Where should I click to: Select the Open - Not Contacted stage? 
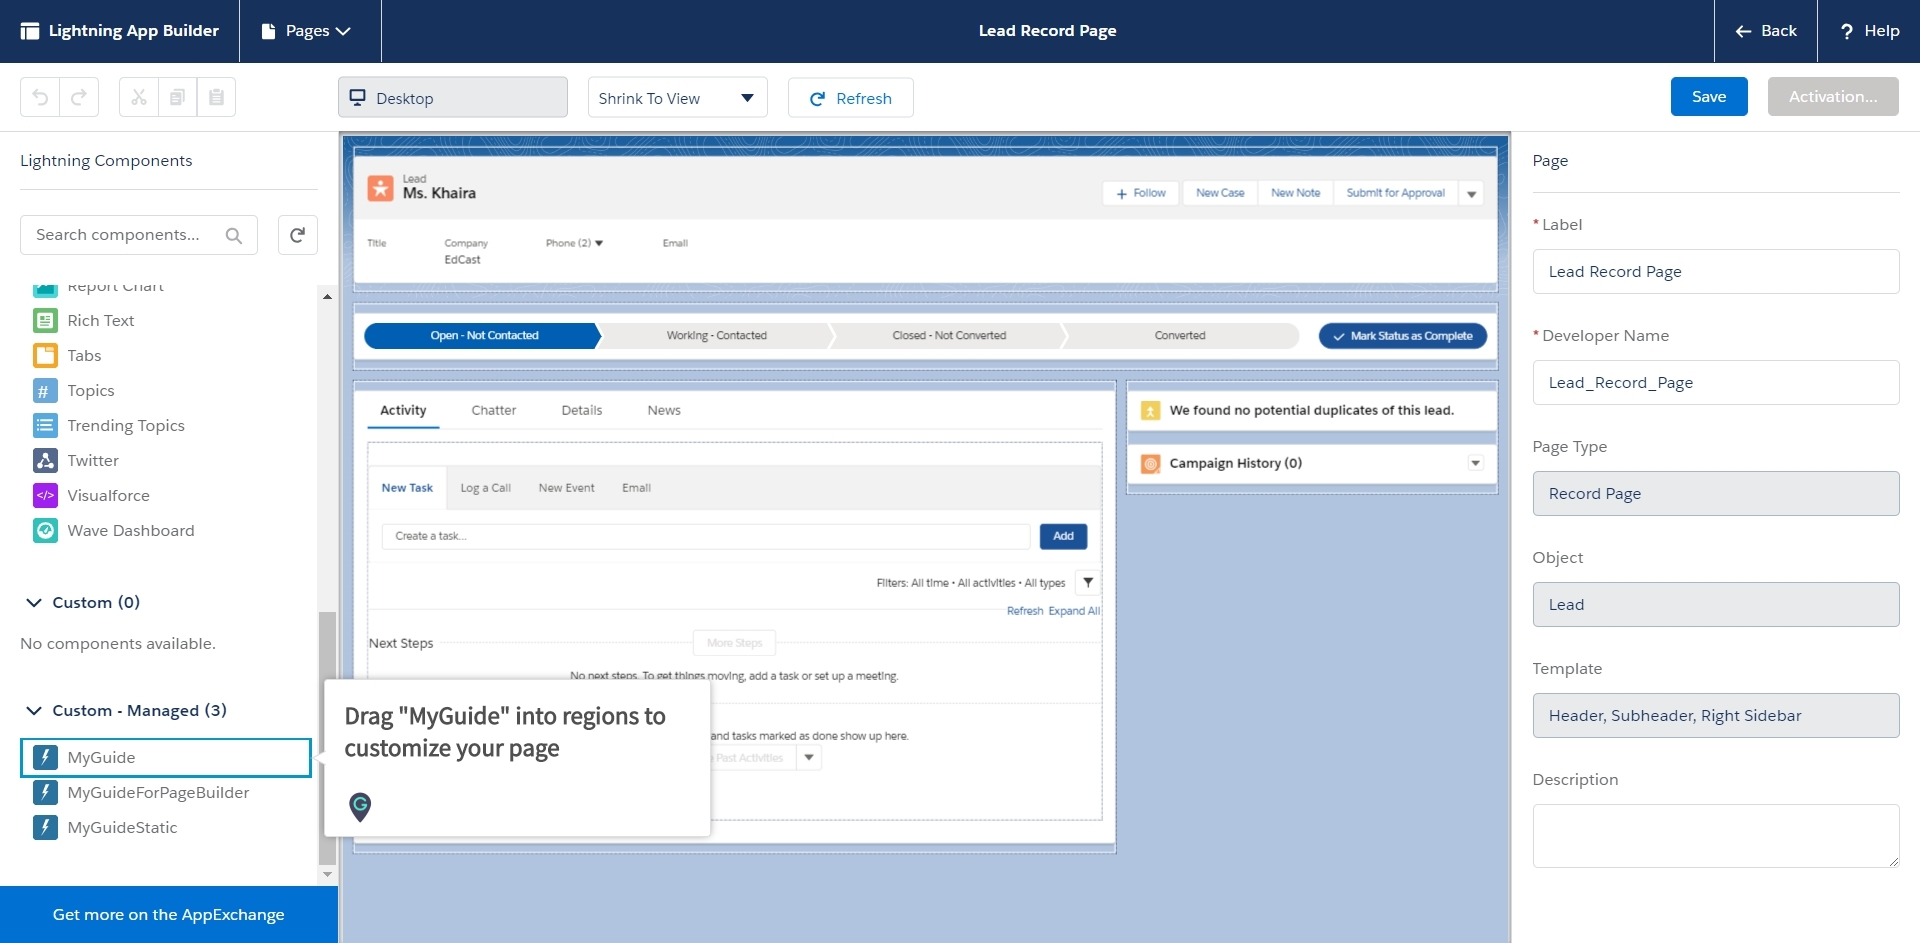coord(483,336)
